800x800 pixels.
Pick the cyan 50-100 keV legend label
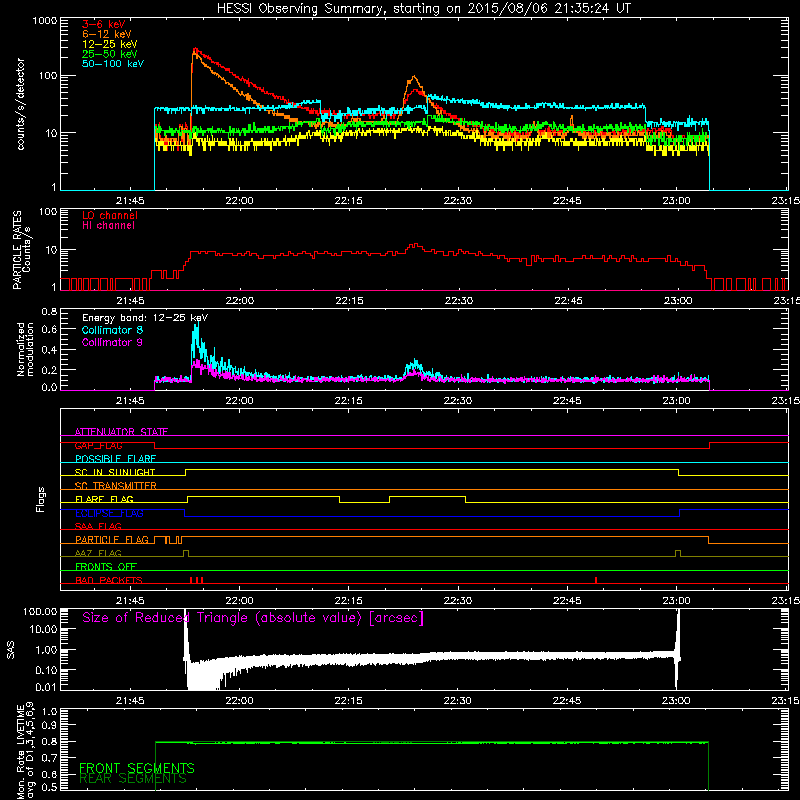(x=113, y=64)
